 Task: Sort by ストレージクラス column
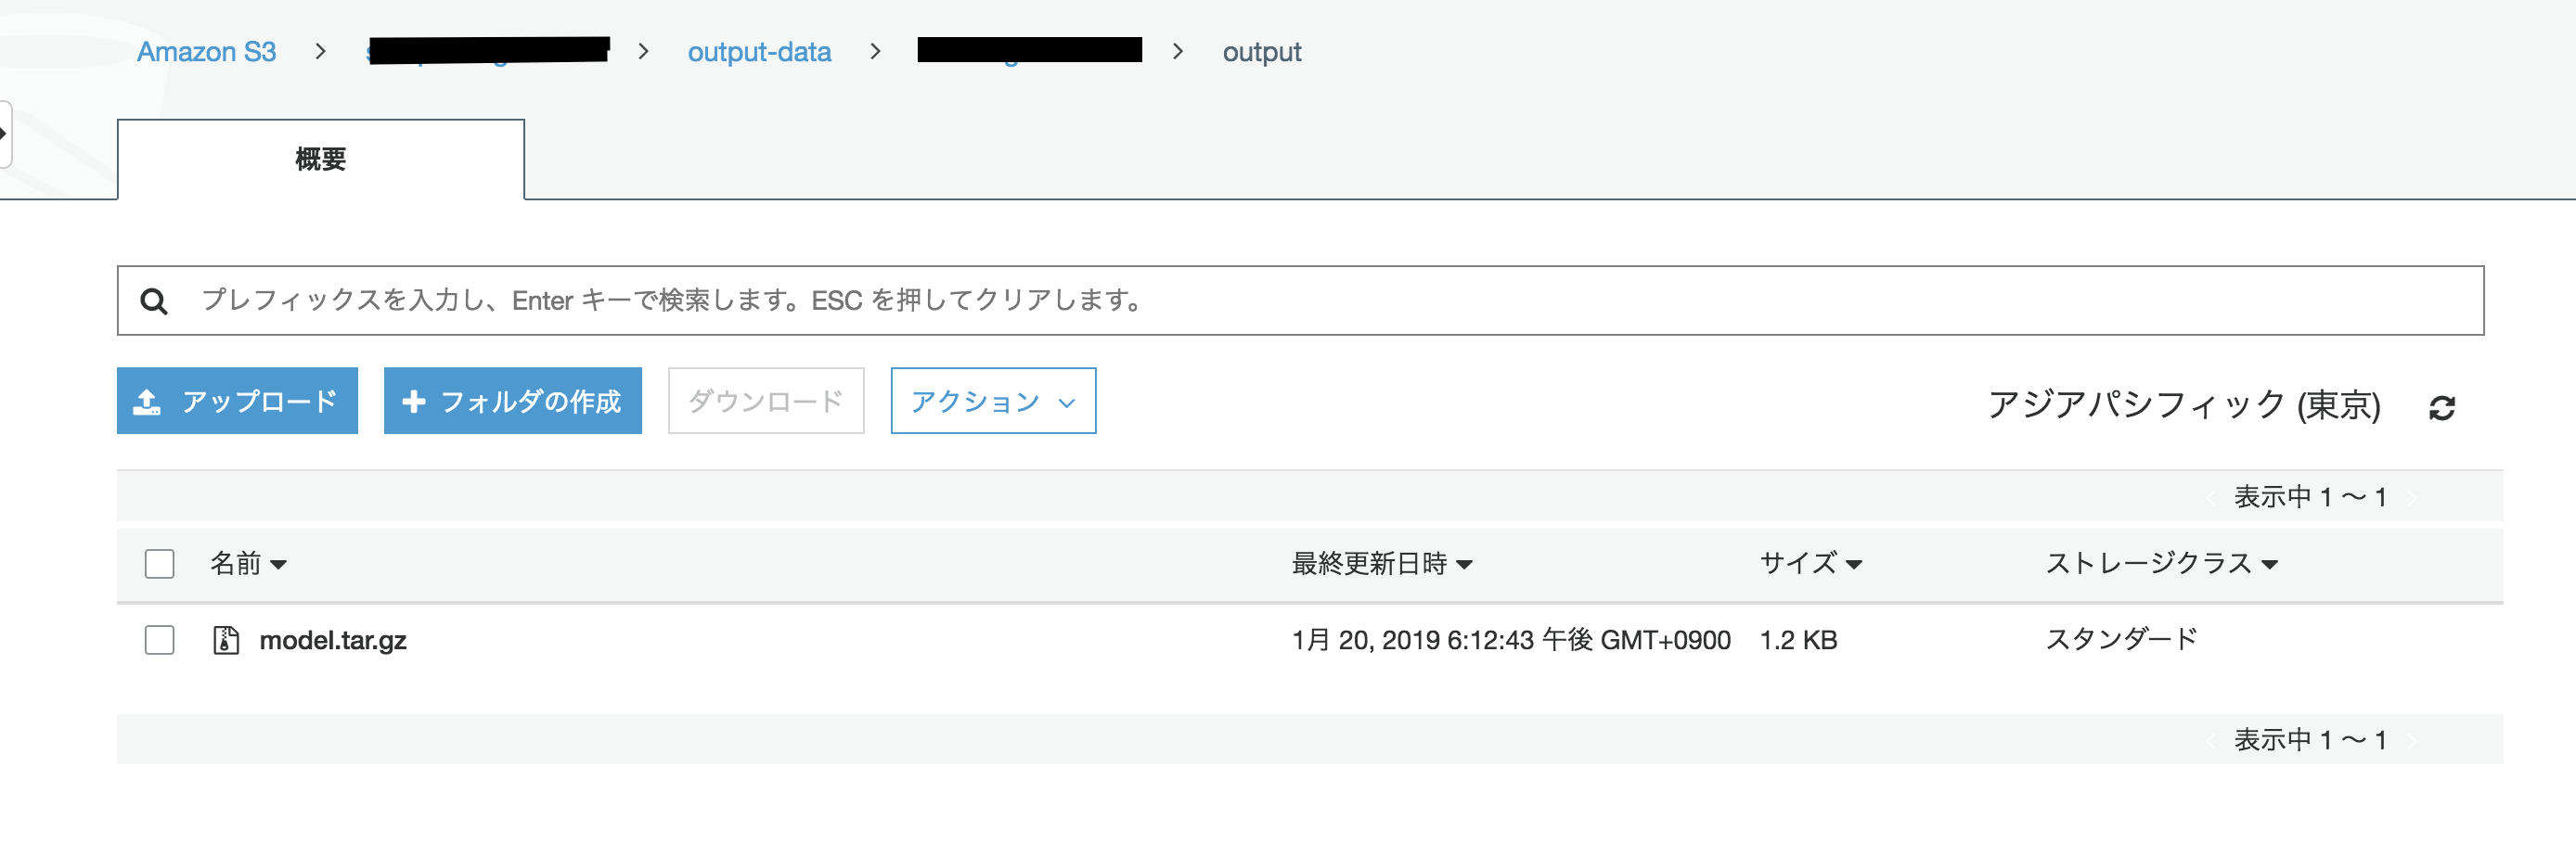(2161, 564)
